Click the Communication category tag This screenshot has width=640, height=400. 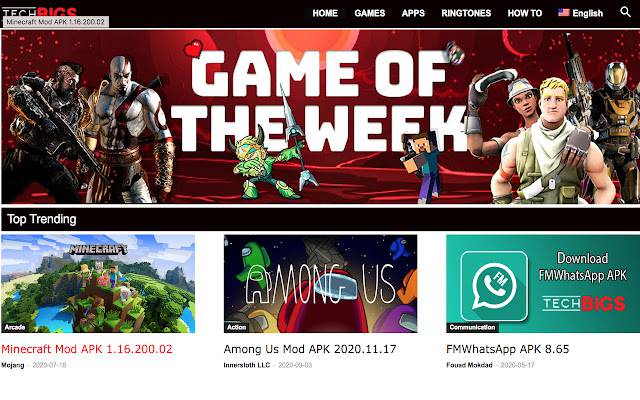tap(472, 327)
